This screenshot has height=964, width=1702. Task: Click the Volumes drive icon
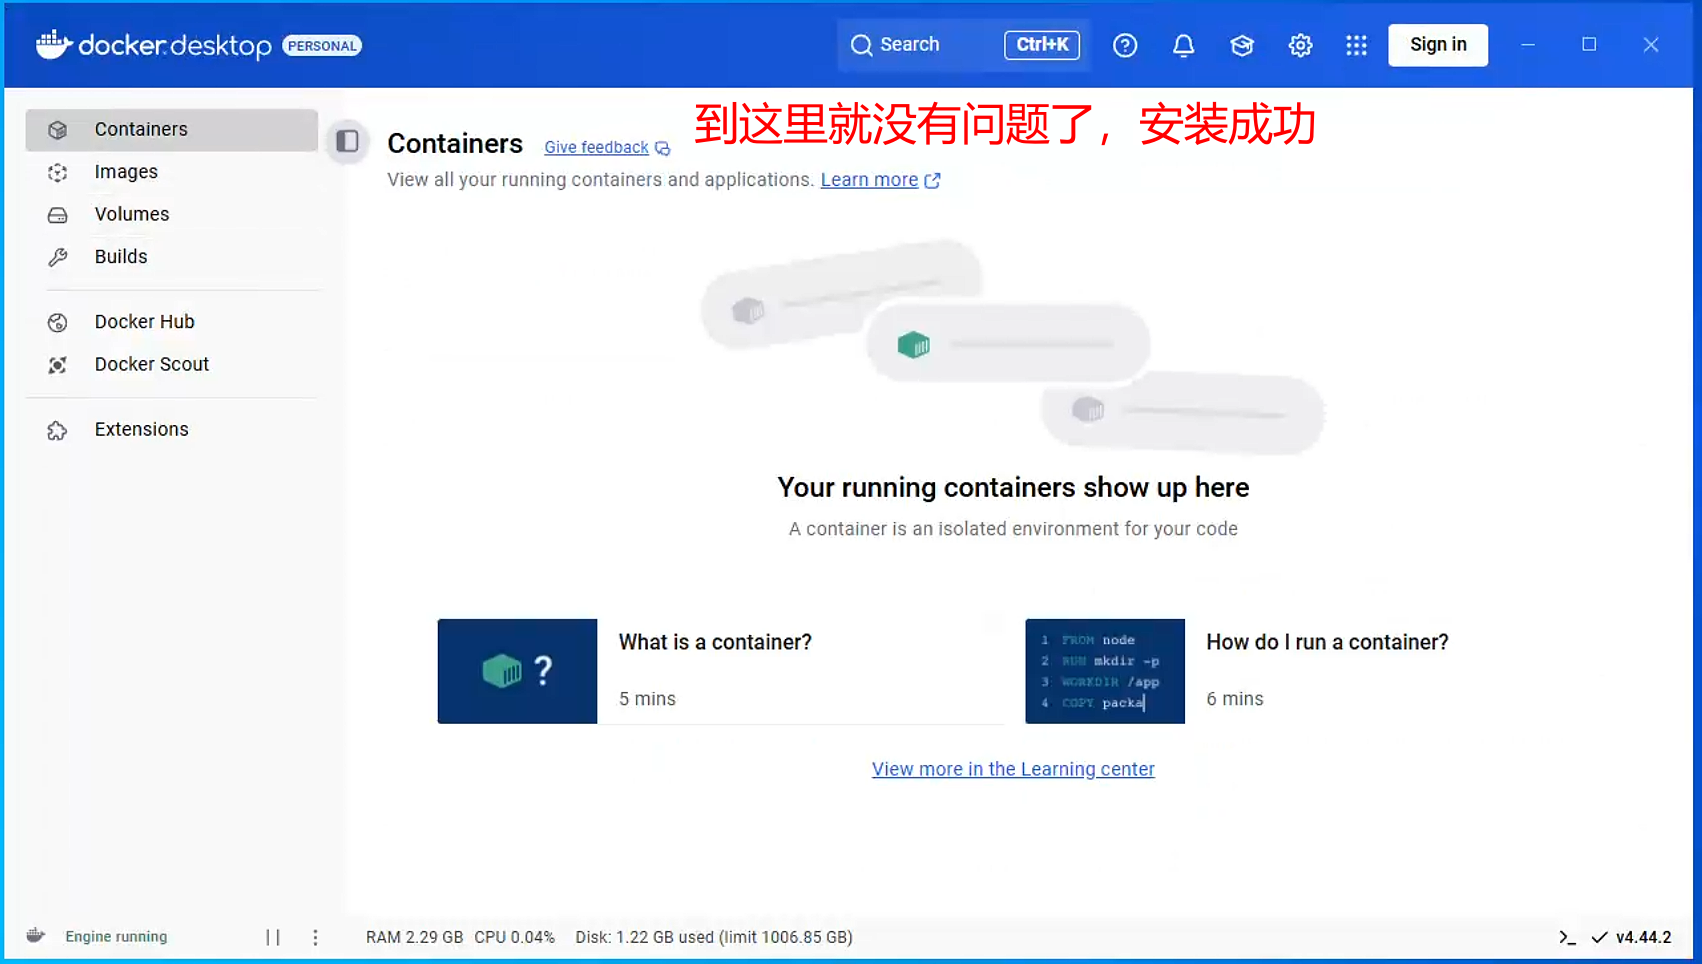click(58, 215)
